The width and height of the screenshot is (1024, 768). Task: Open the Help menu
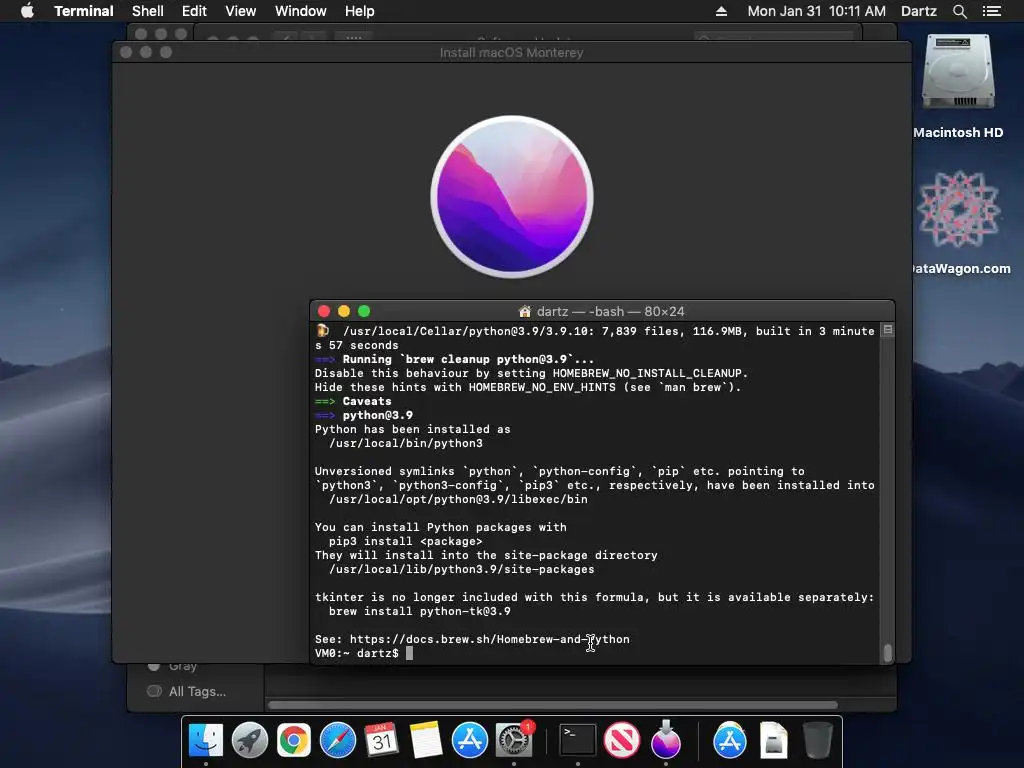coord(359,11)
